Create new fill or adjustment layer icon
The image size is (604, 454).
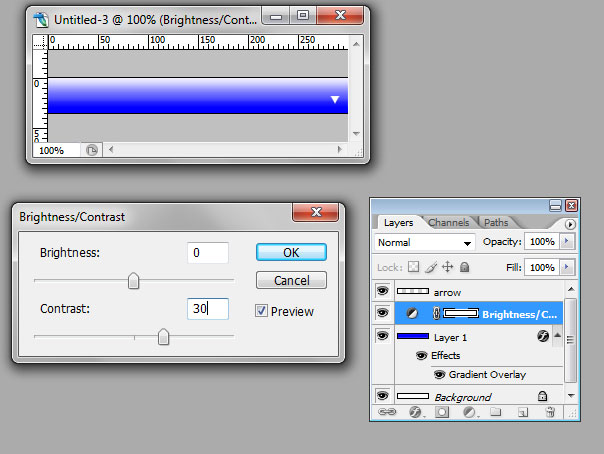(x=469, y=412)
